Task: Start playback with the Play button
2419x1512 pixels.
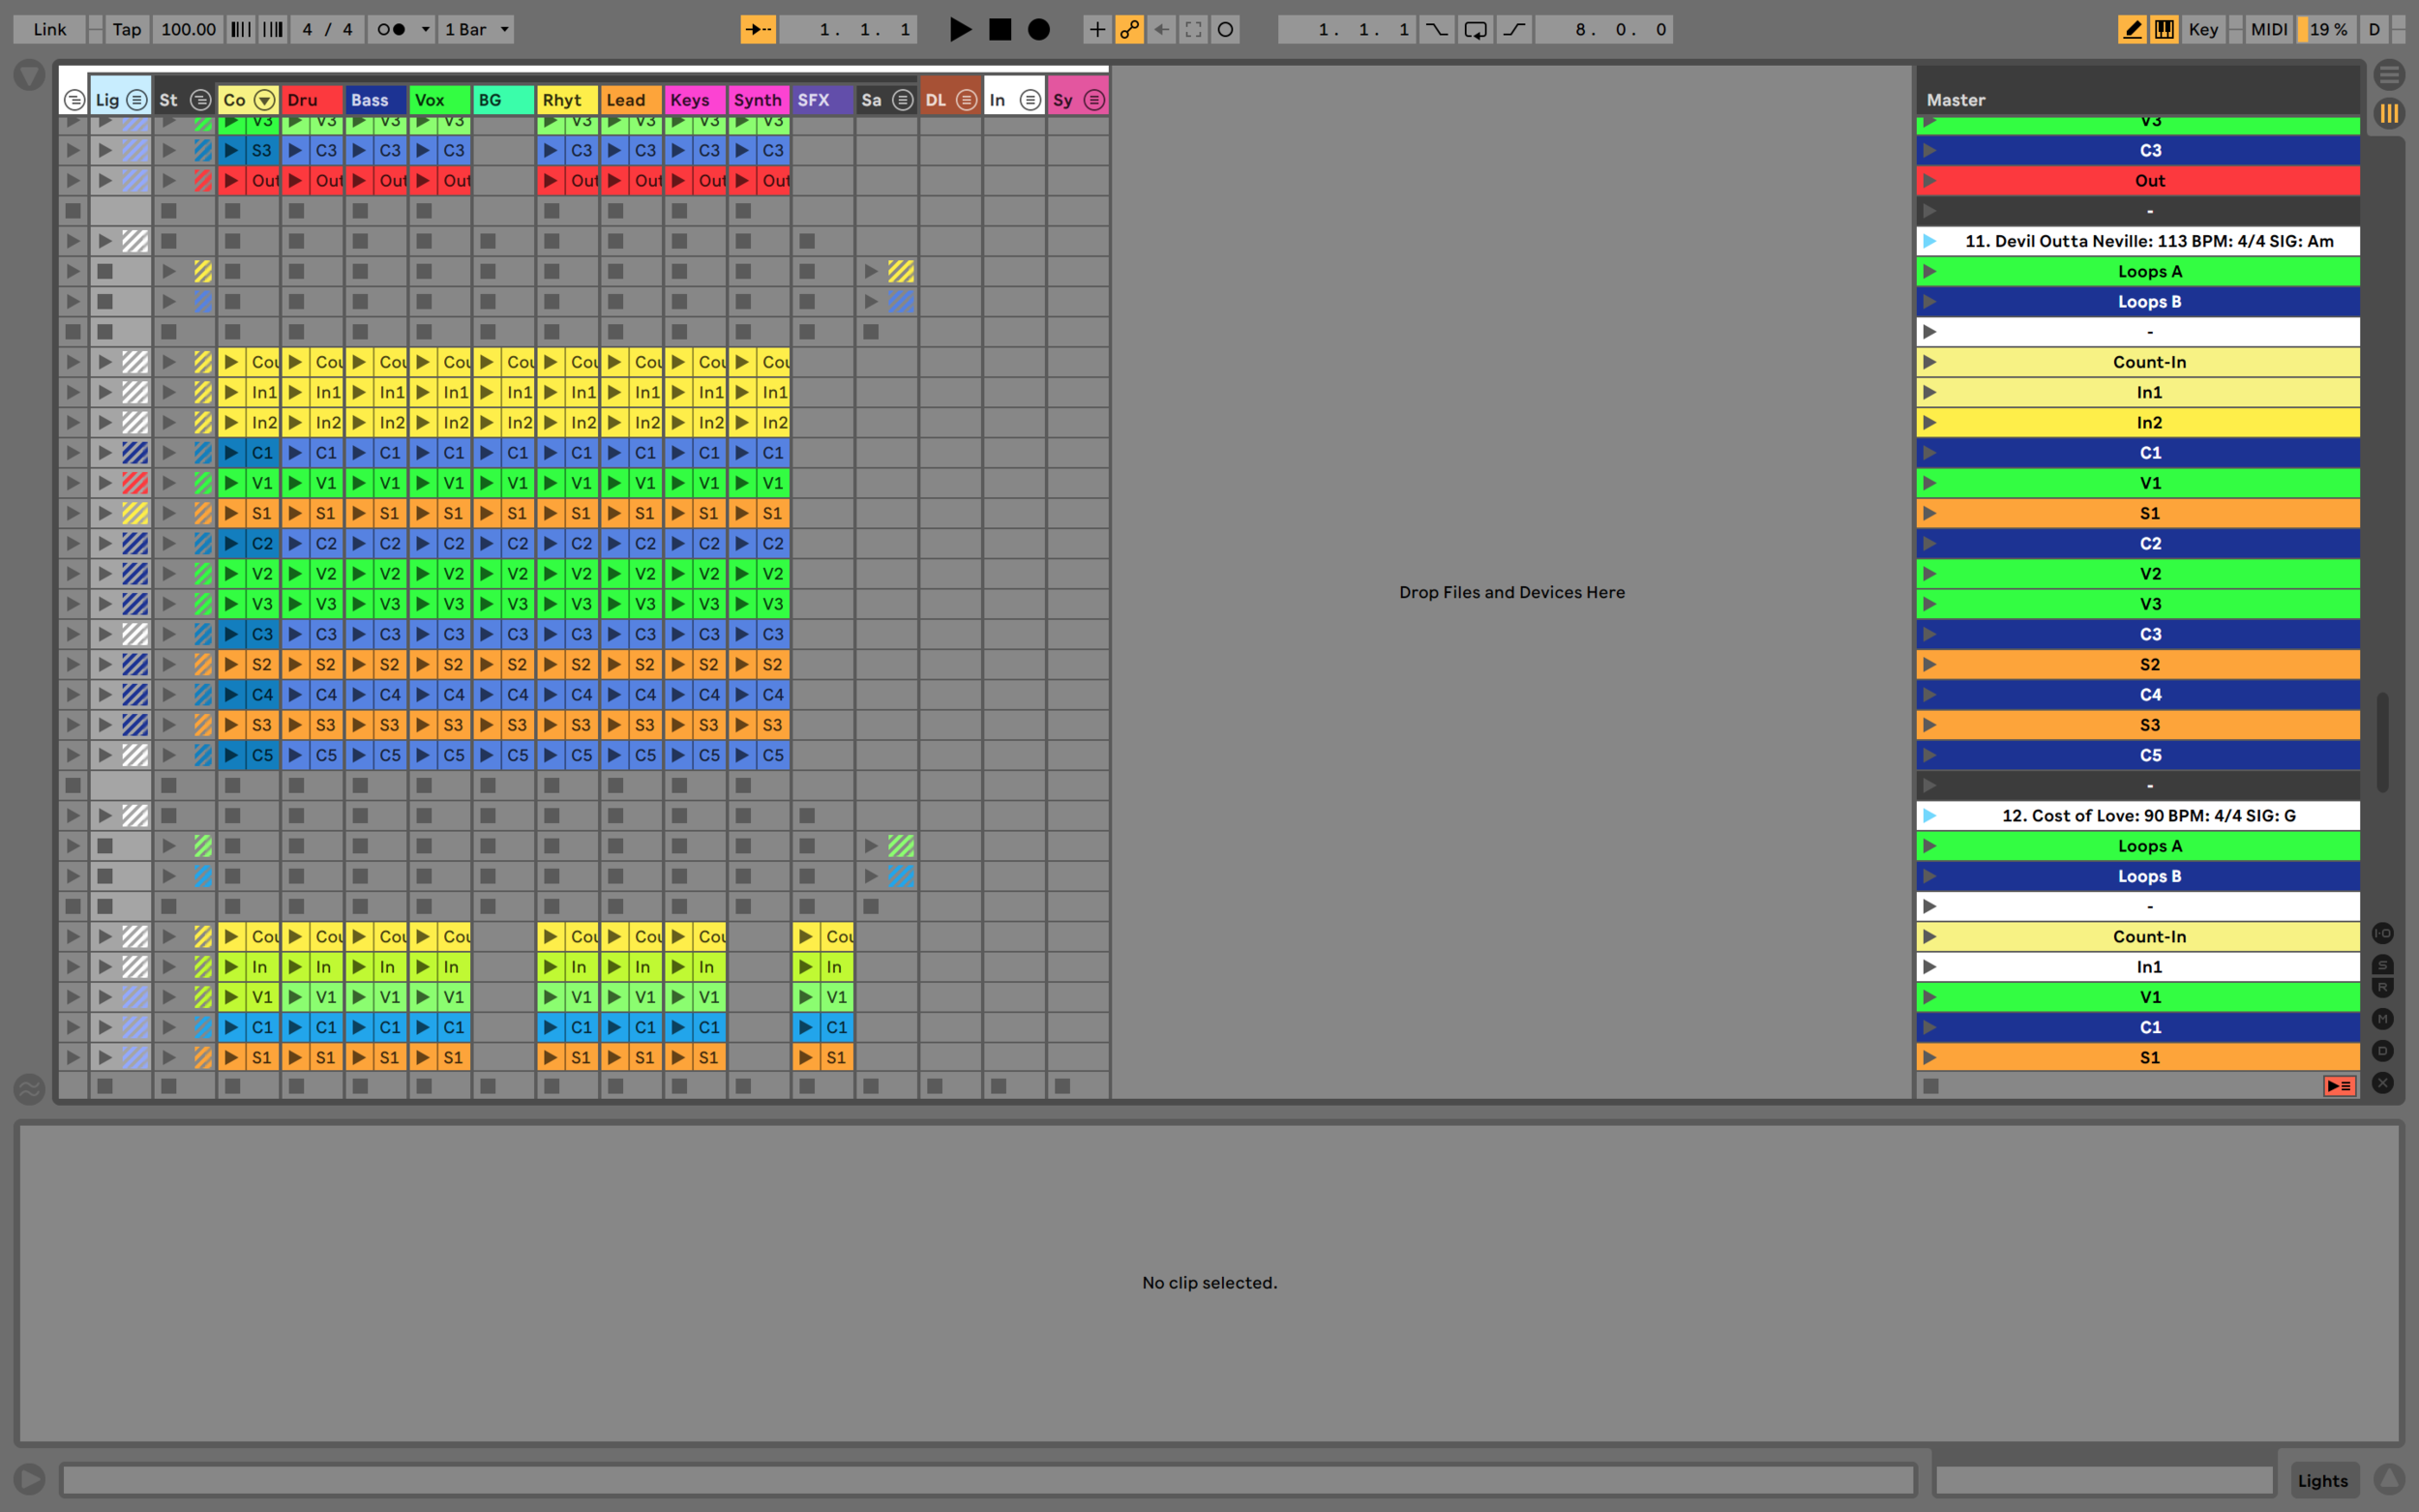Action: coord(959,29)
